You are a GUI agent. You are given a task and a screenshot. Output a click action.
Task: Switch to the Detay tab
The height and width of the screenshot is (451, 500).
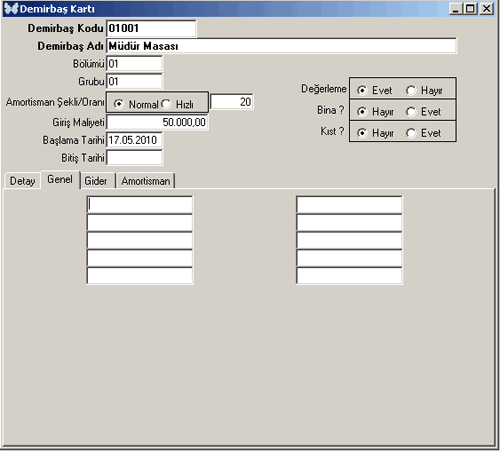(22, 181)
